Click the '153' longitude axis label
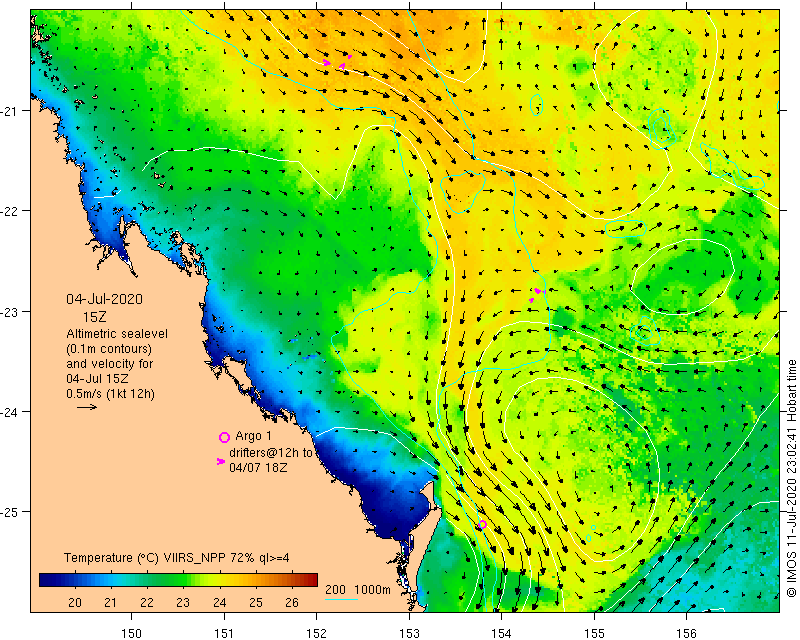800x640 pixels. coord(409,634)
